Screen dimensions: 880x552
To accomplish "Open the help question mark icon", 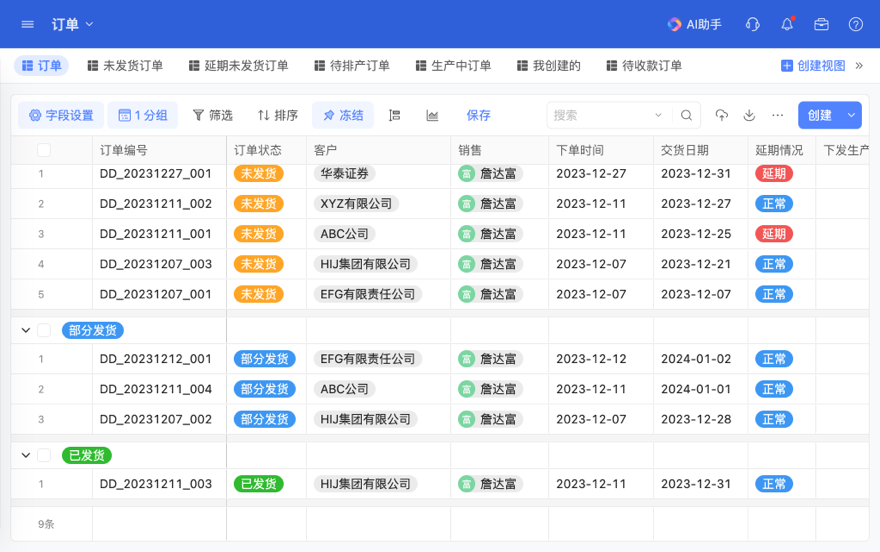I will point(856,24).
